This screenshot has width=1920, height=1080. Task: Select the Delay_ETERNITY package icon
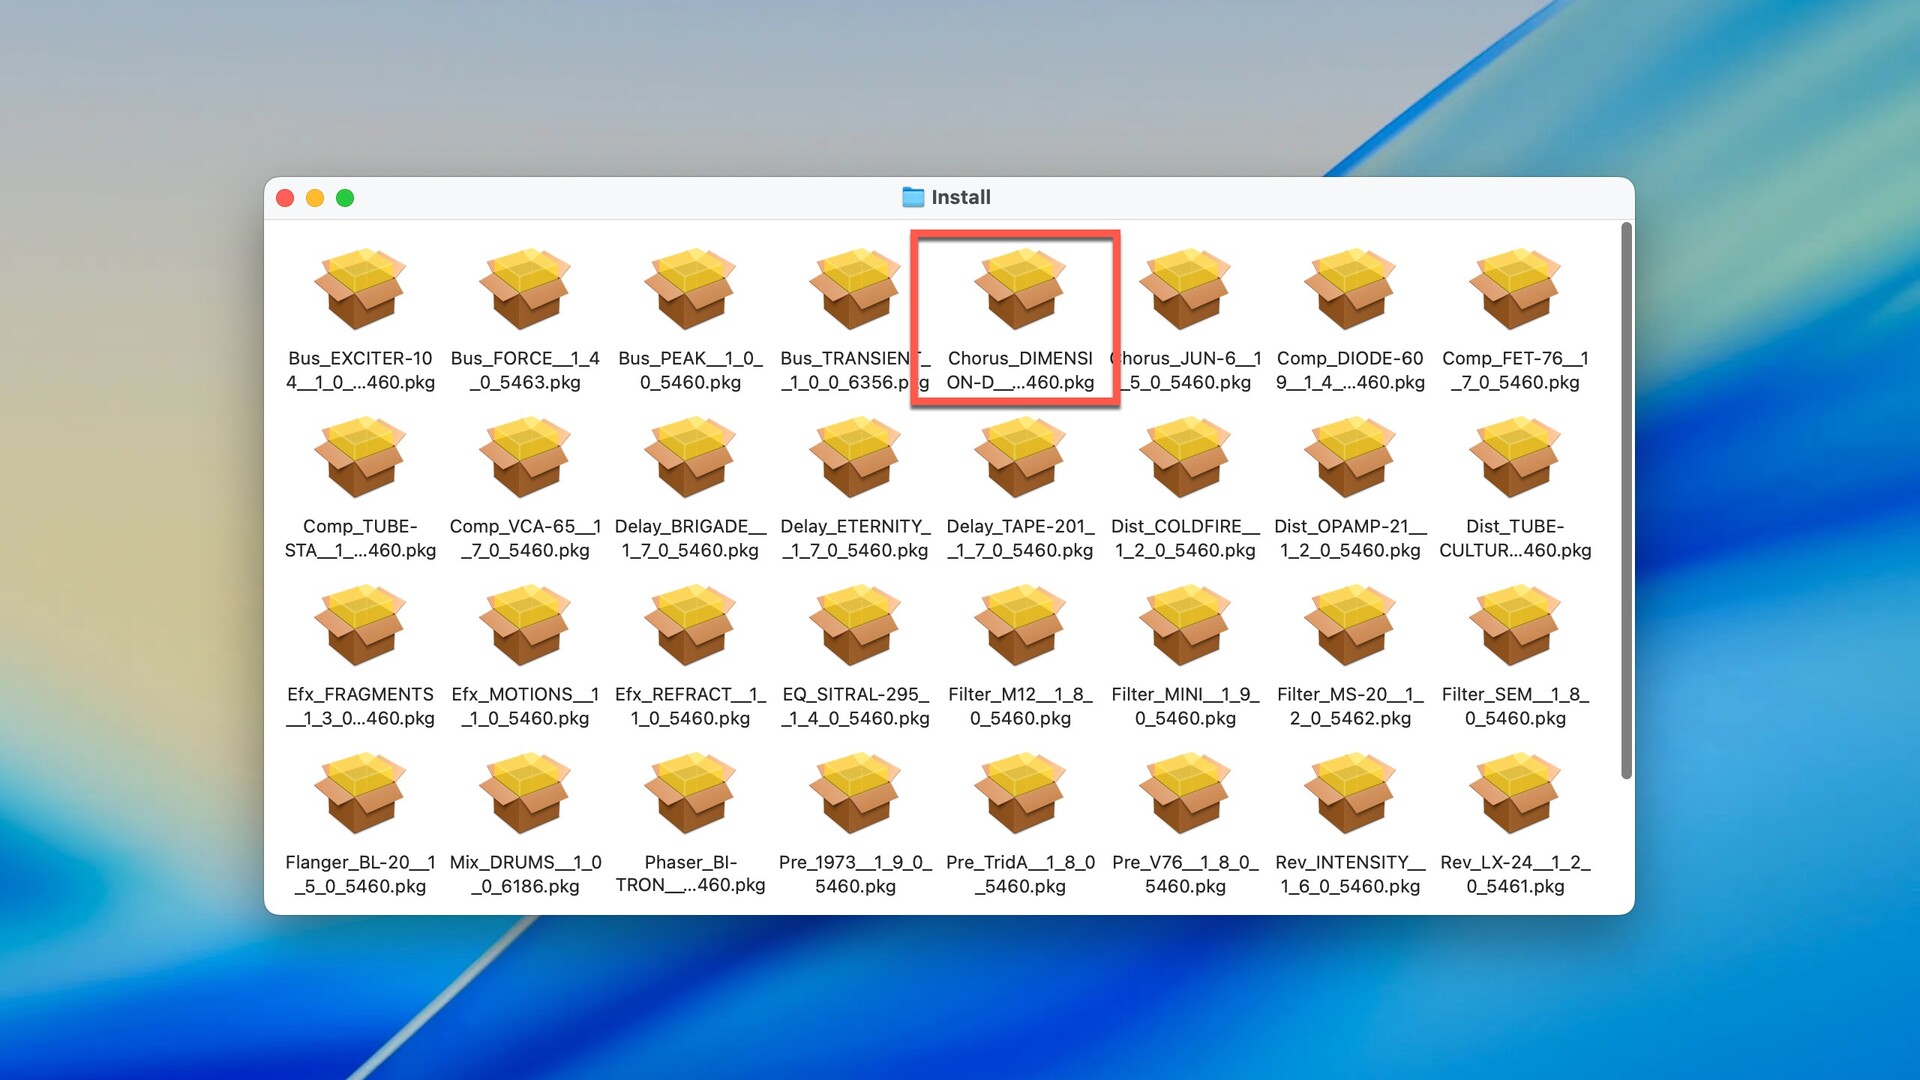pos(855,458)
